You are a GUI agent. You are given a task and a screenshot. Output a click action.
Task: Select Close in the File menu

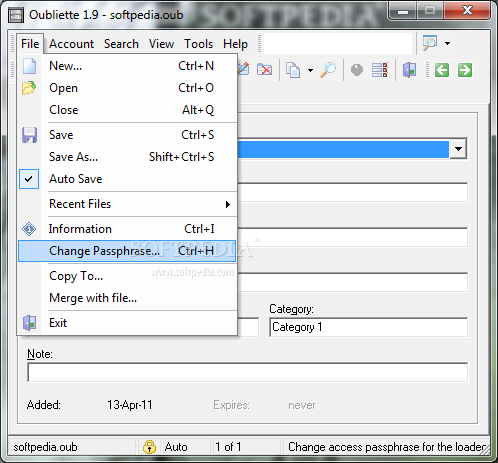pos(128,110)
